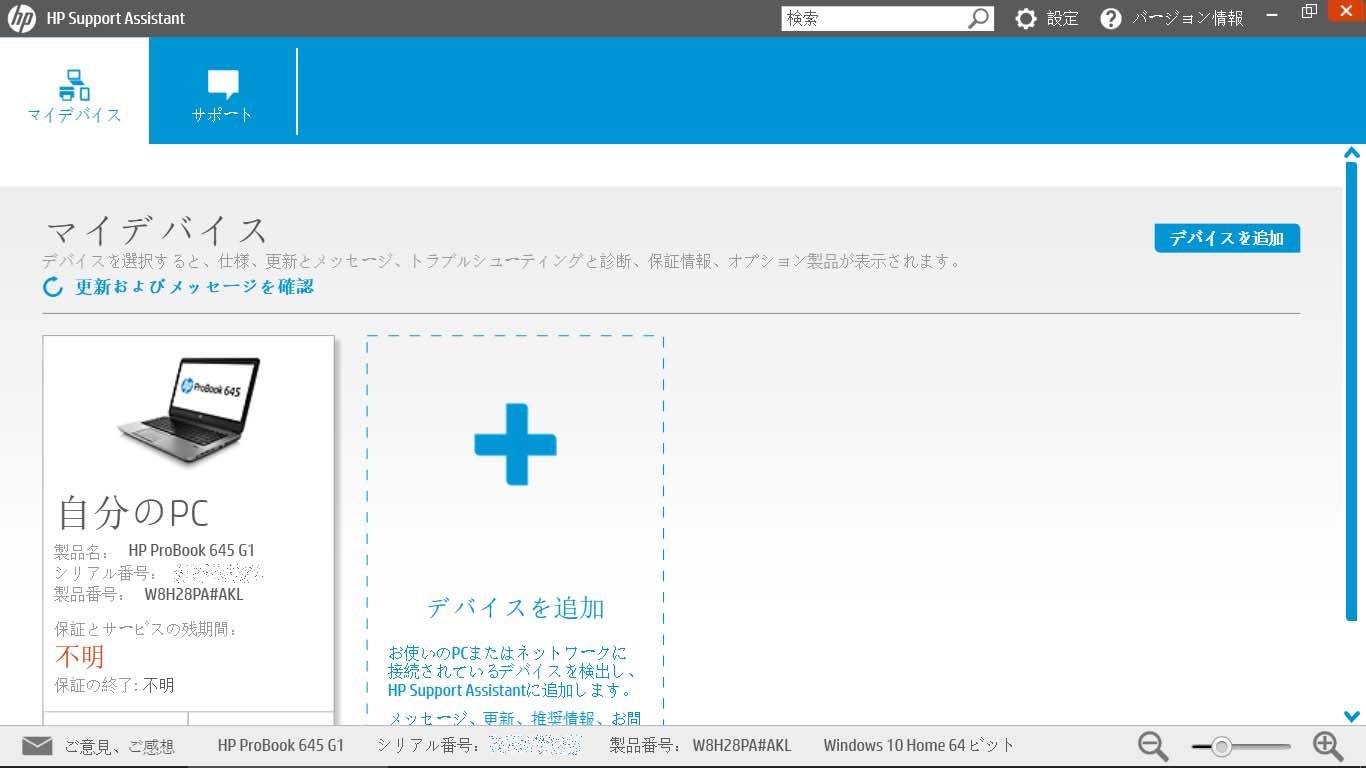This screenshot has height=768, width=1366.
Task: Click the HP logo icon in title bar
Action: (x=21, y=18)
